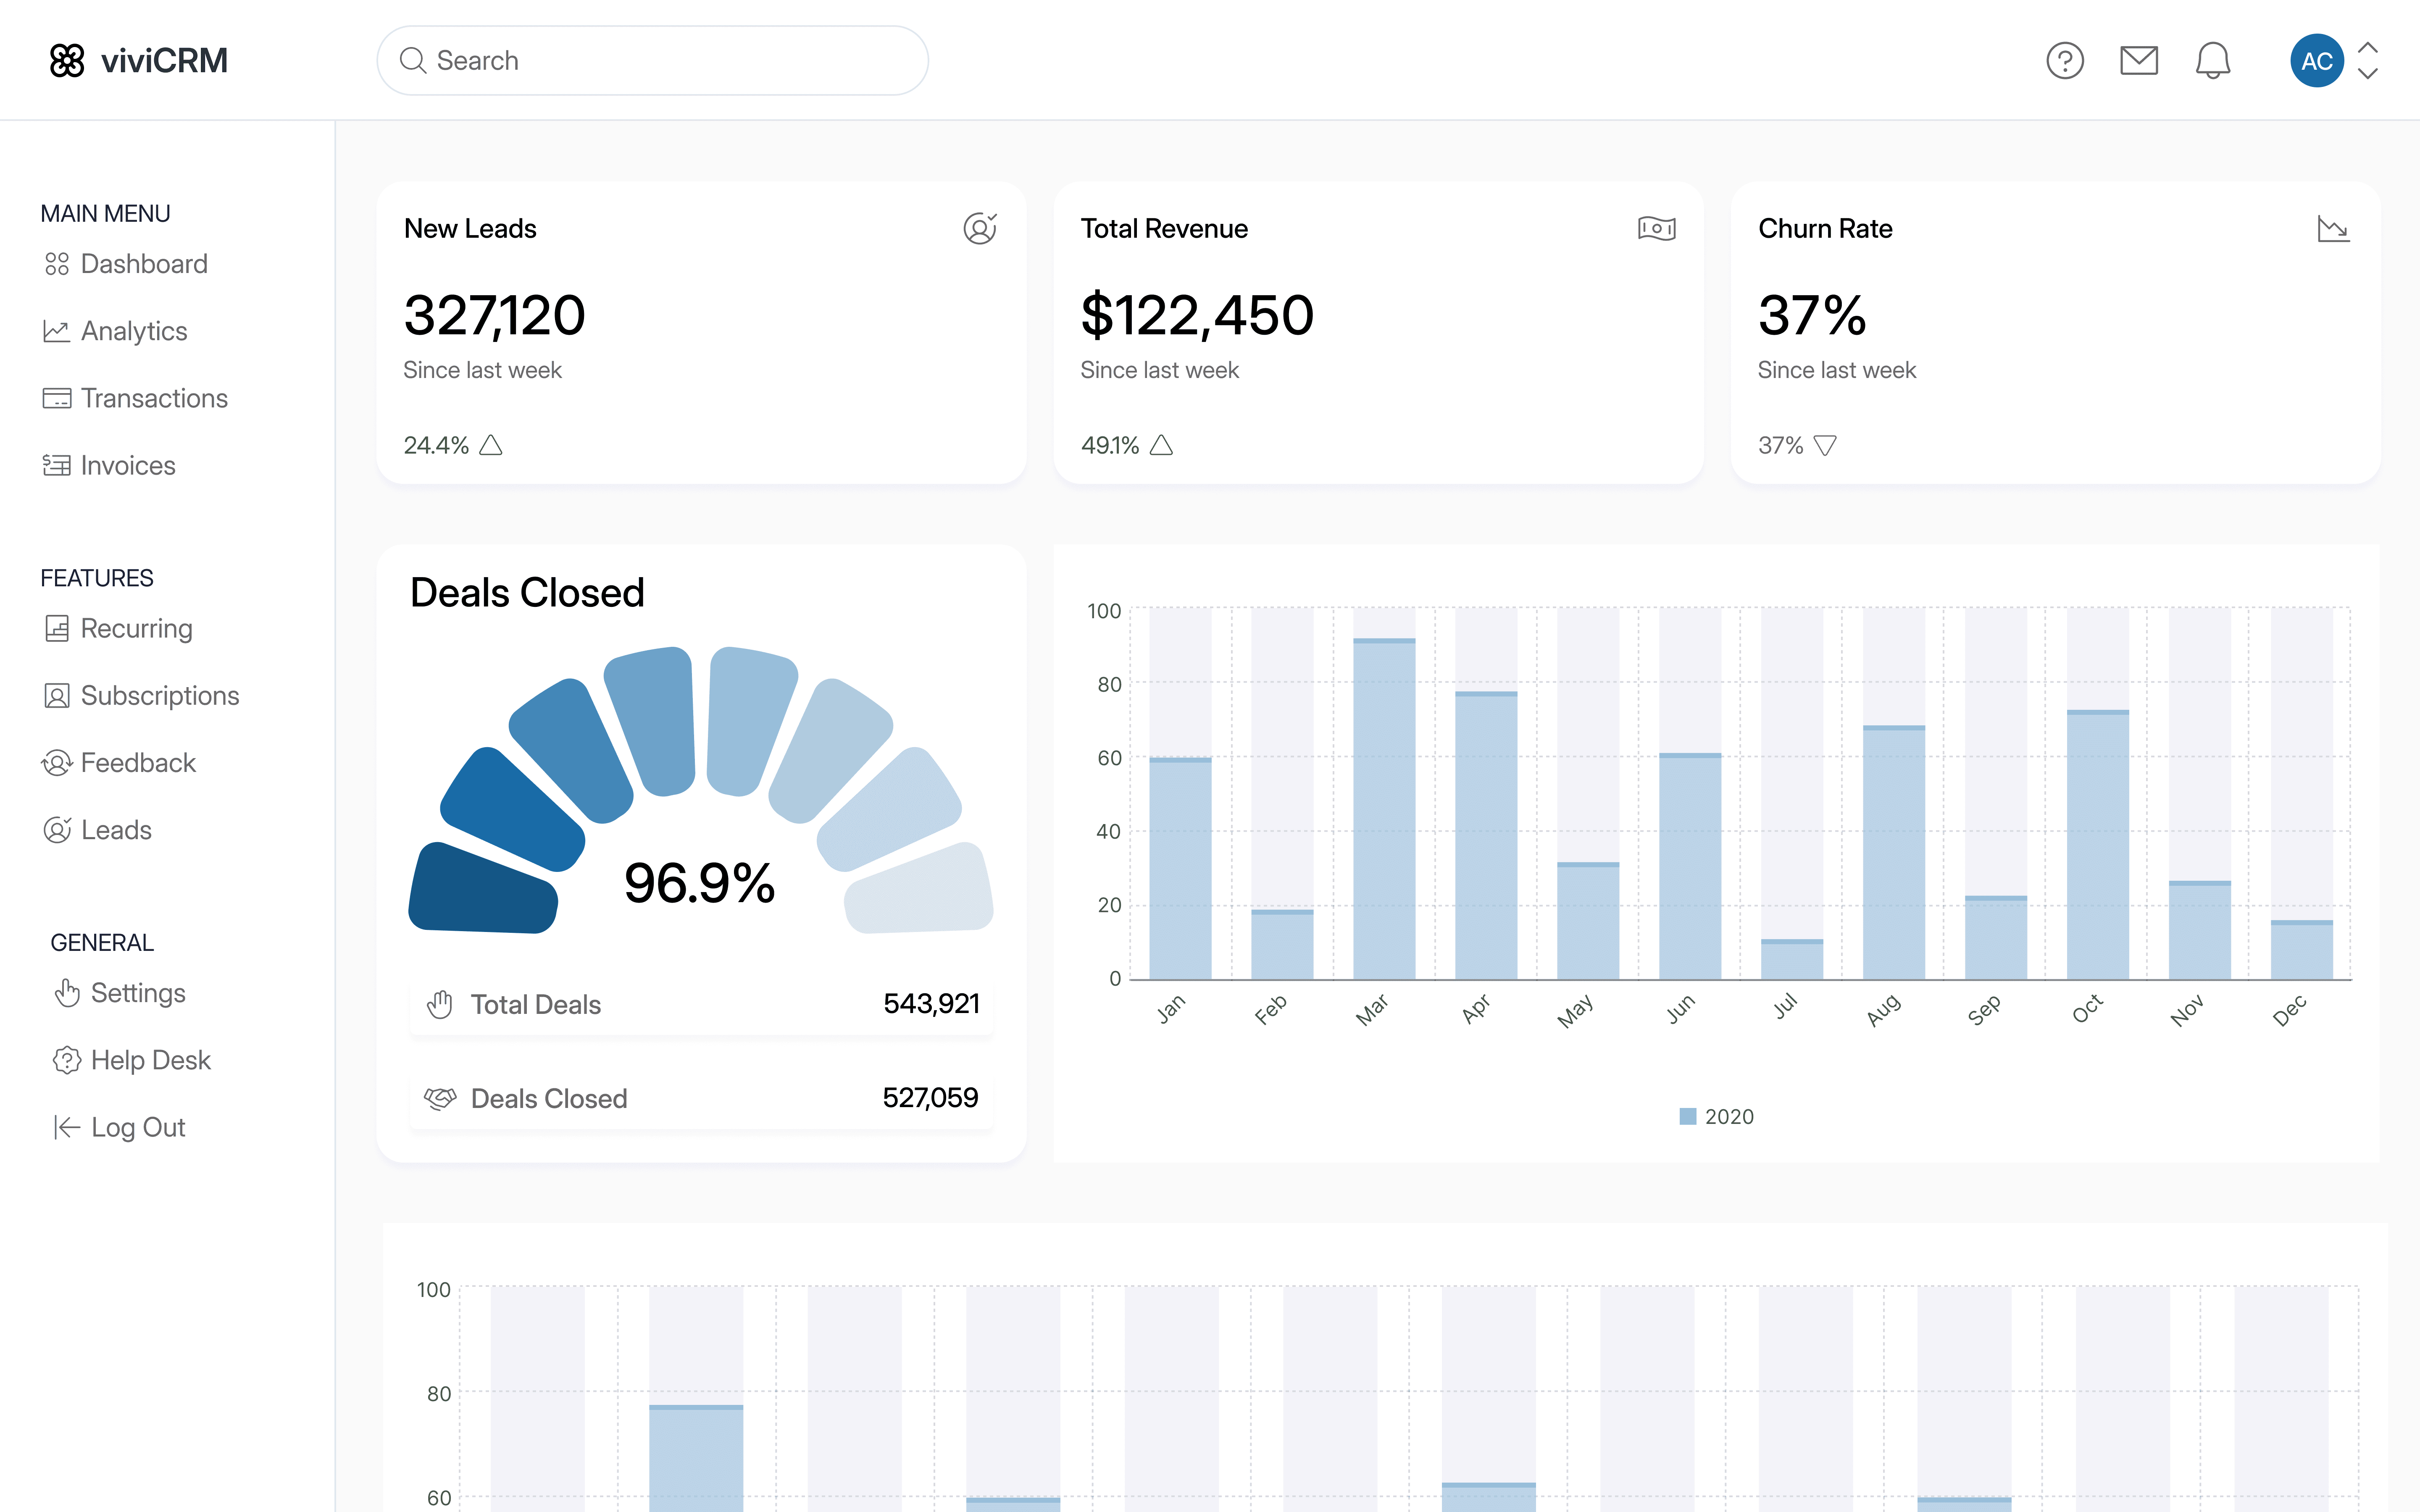Open the notifications bell icon

pyautogui.click(x=2212, y=60)
